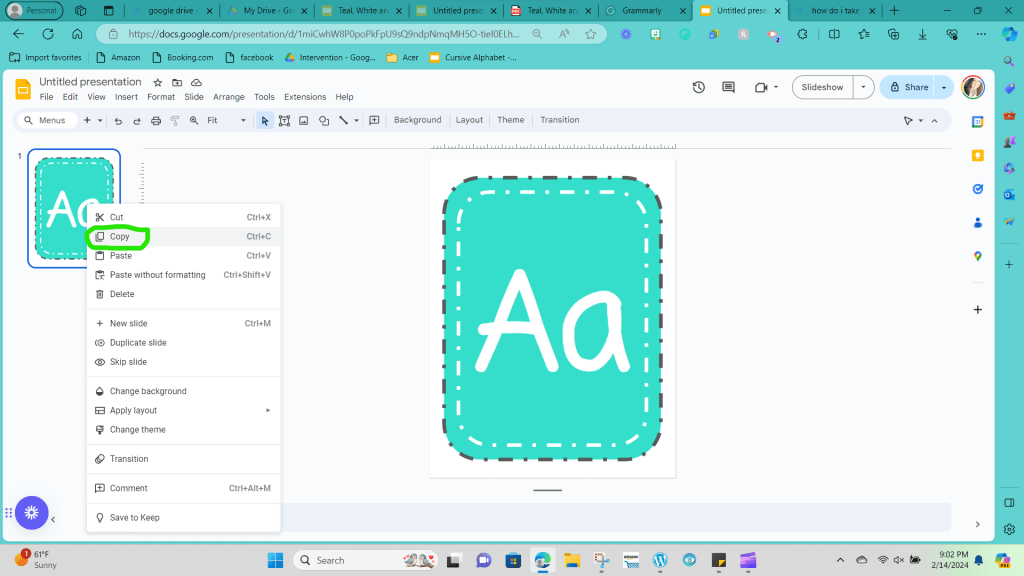The width and height of the screenshot is (1024, 576).
Task: Click the Background button in the toolbar
Action: [x=417, y=120]
